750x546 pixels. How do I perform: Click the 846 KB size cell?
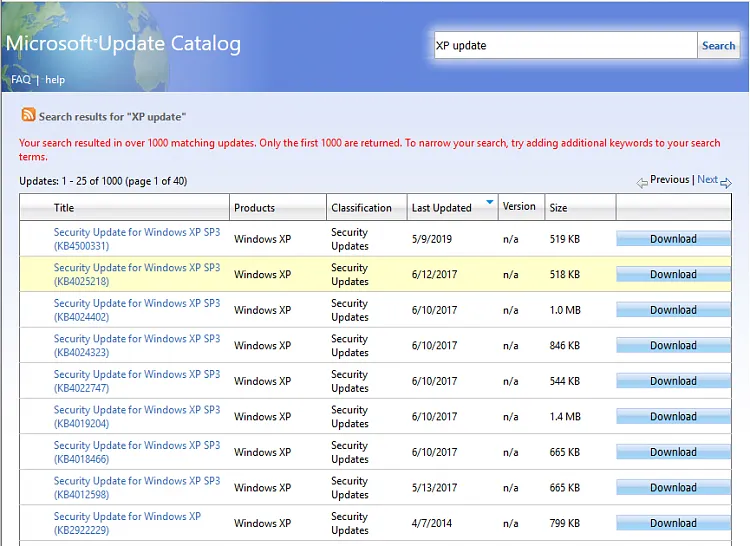pyautogui.click(x=564, y=345)
